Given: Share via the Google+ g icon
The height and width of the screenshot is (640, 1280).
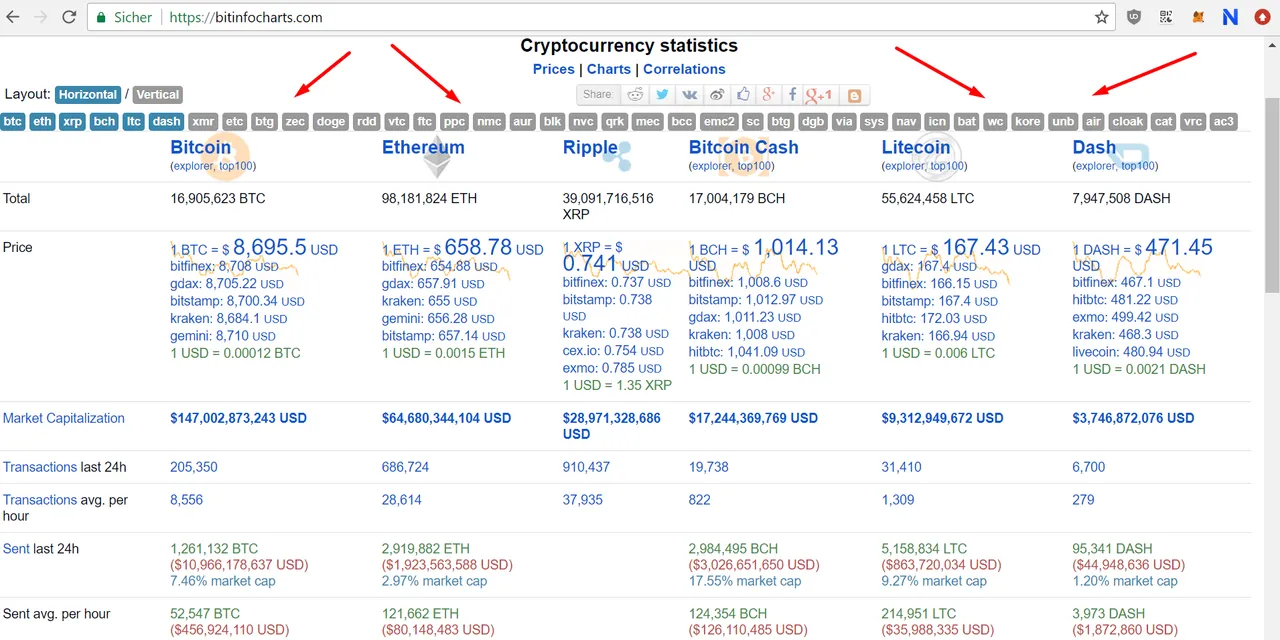Looking at the screenshot, I should point(768,95).
